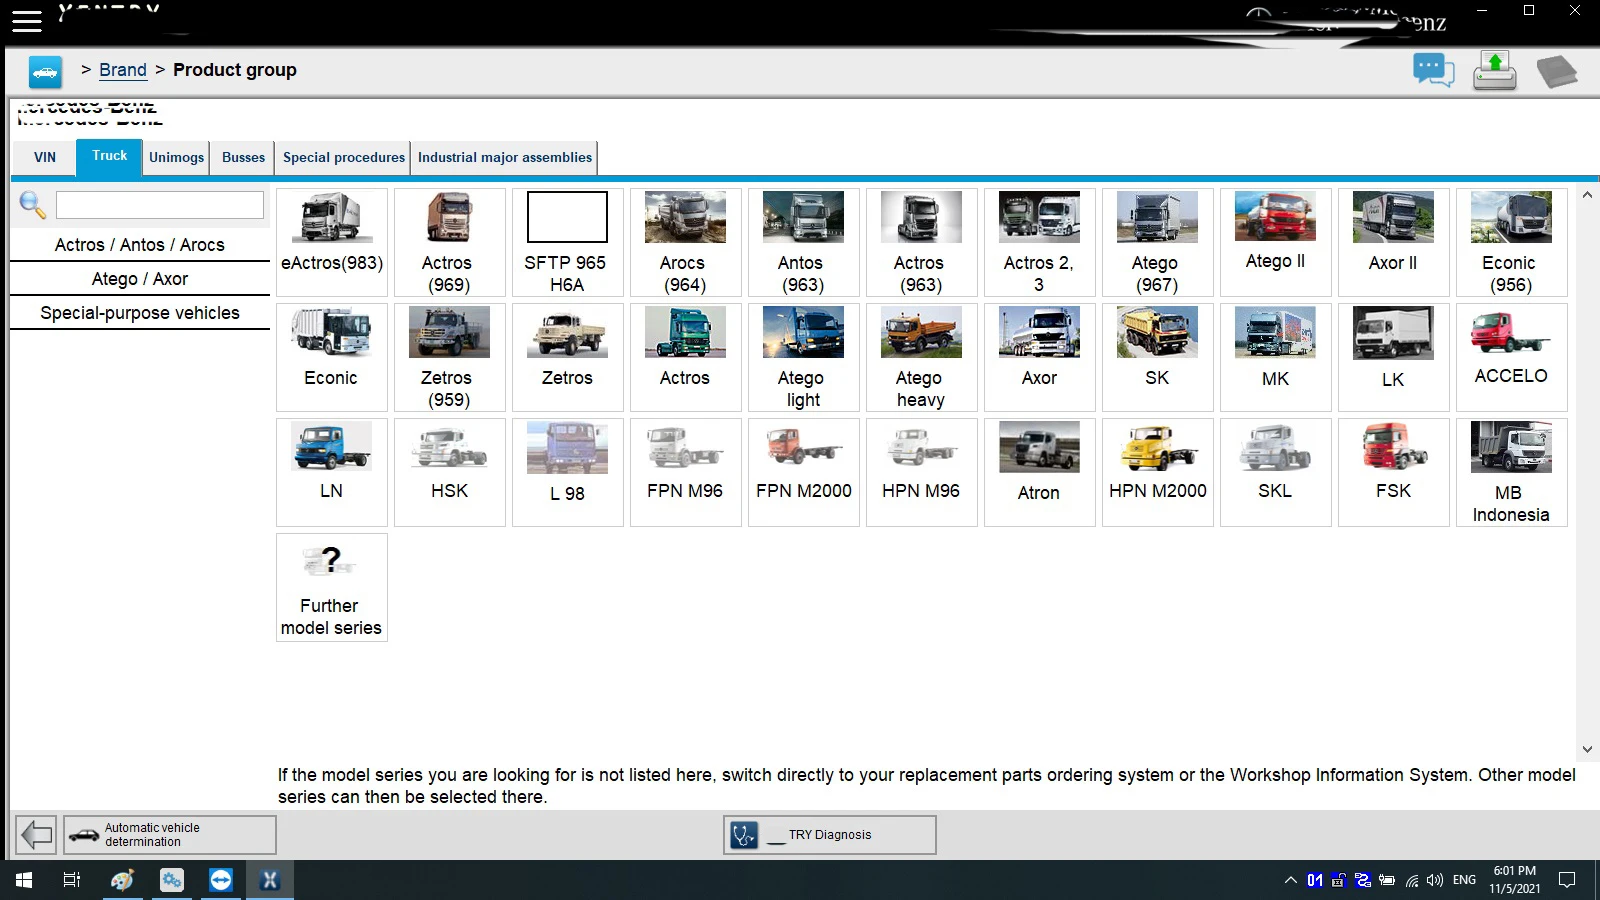This screenshot has height=900, width=1600.
Task: Select the Atego II truck tile
Action: coord(1276,242)
